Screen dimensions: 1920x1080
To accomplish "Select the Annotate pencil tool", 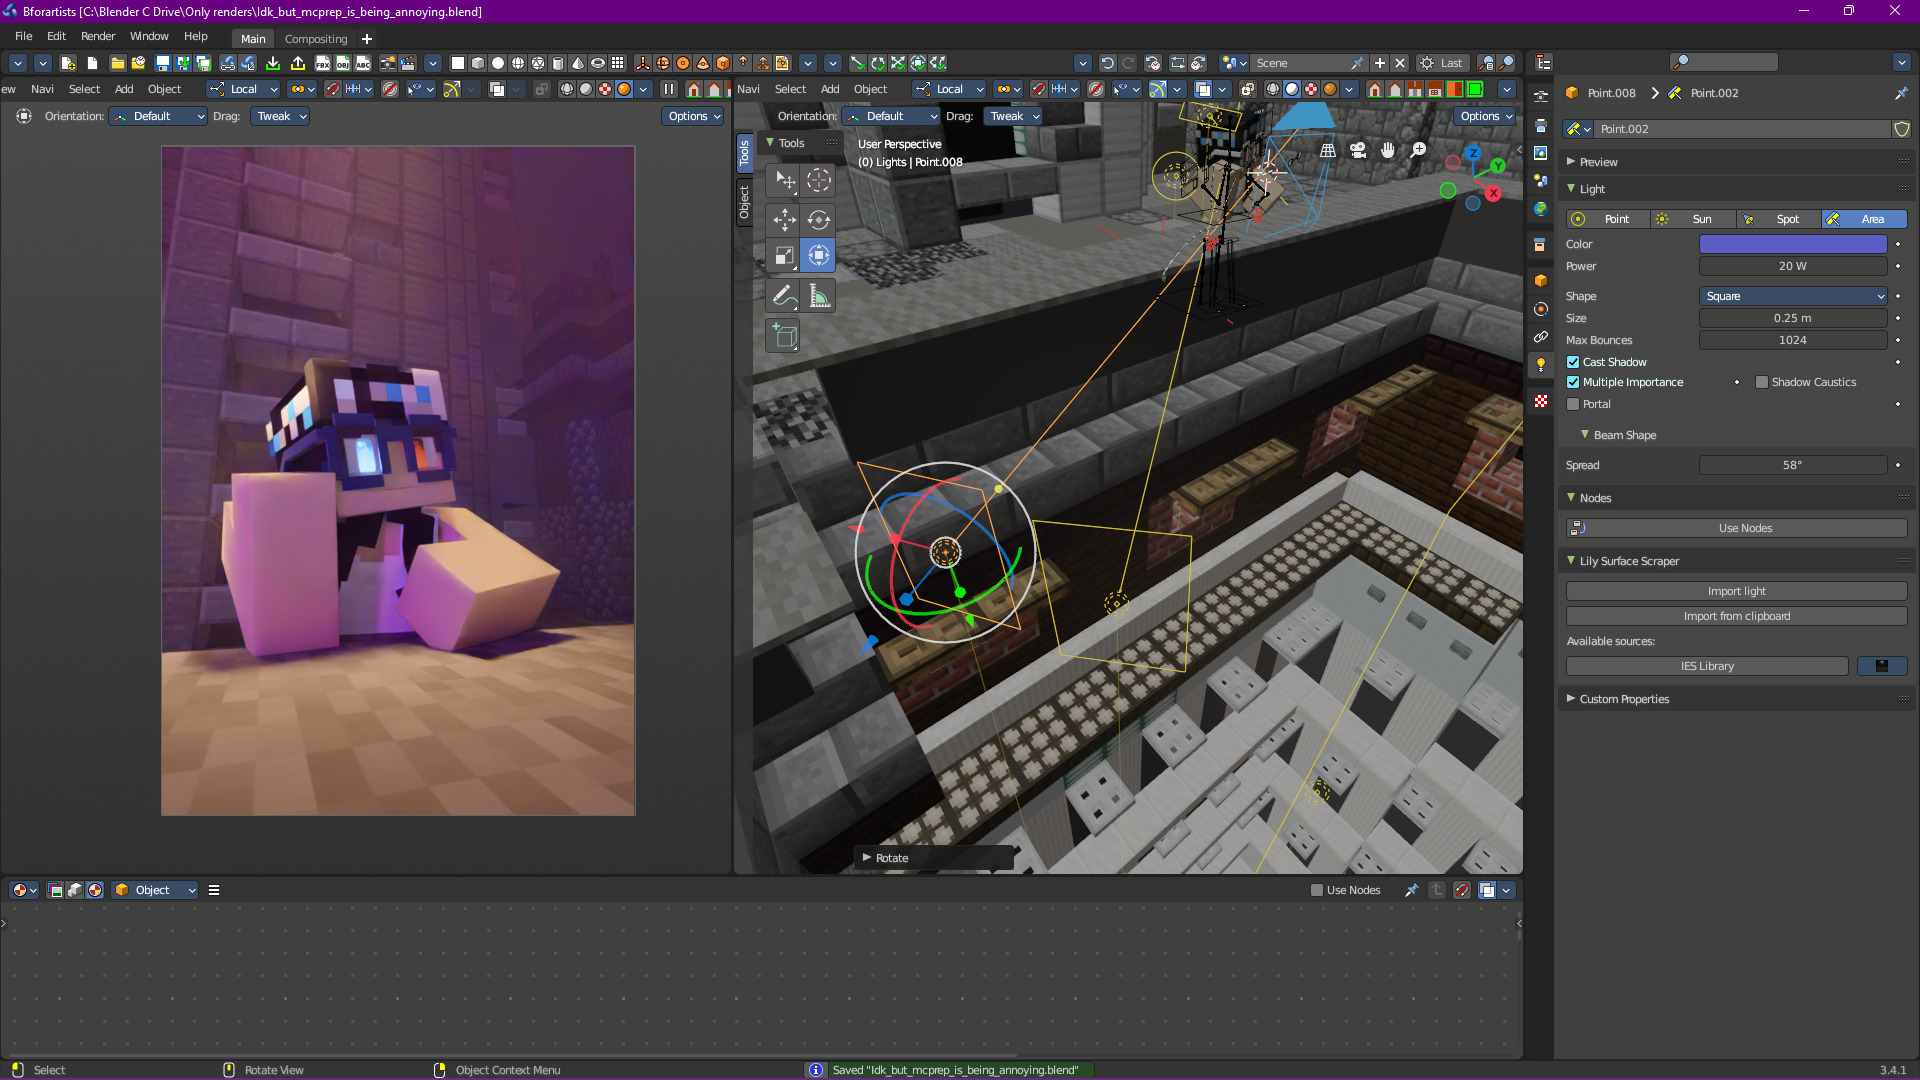I will pyautogui.click(x=785, y=296).
